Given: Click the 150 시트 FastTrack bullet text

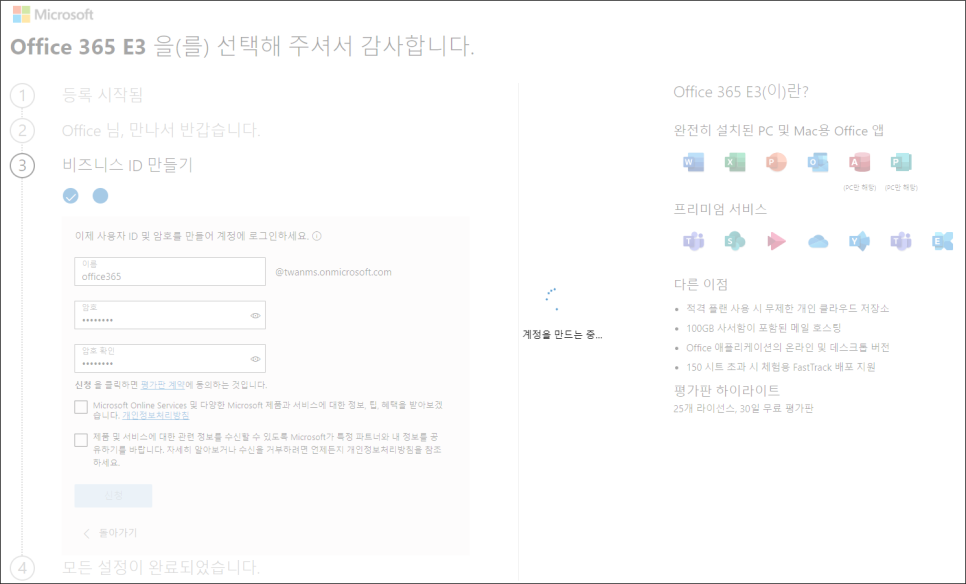Looking at the screenshot, I should pyautogui.click(x=781, y=367).
